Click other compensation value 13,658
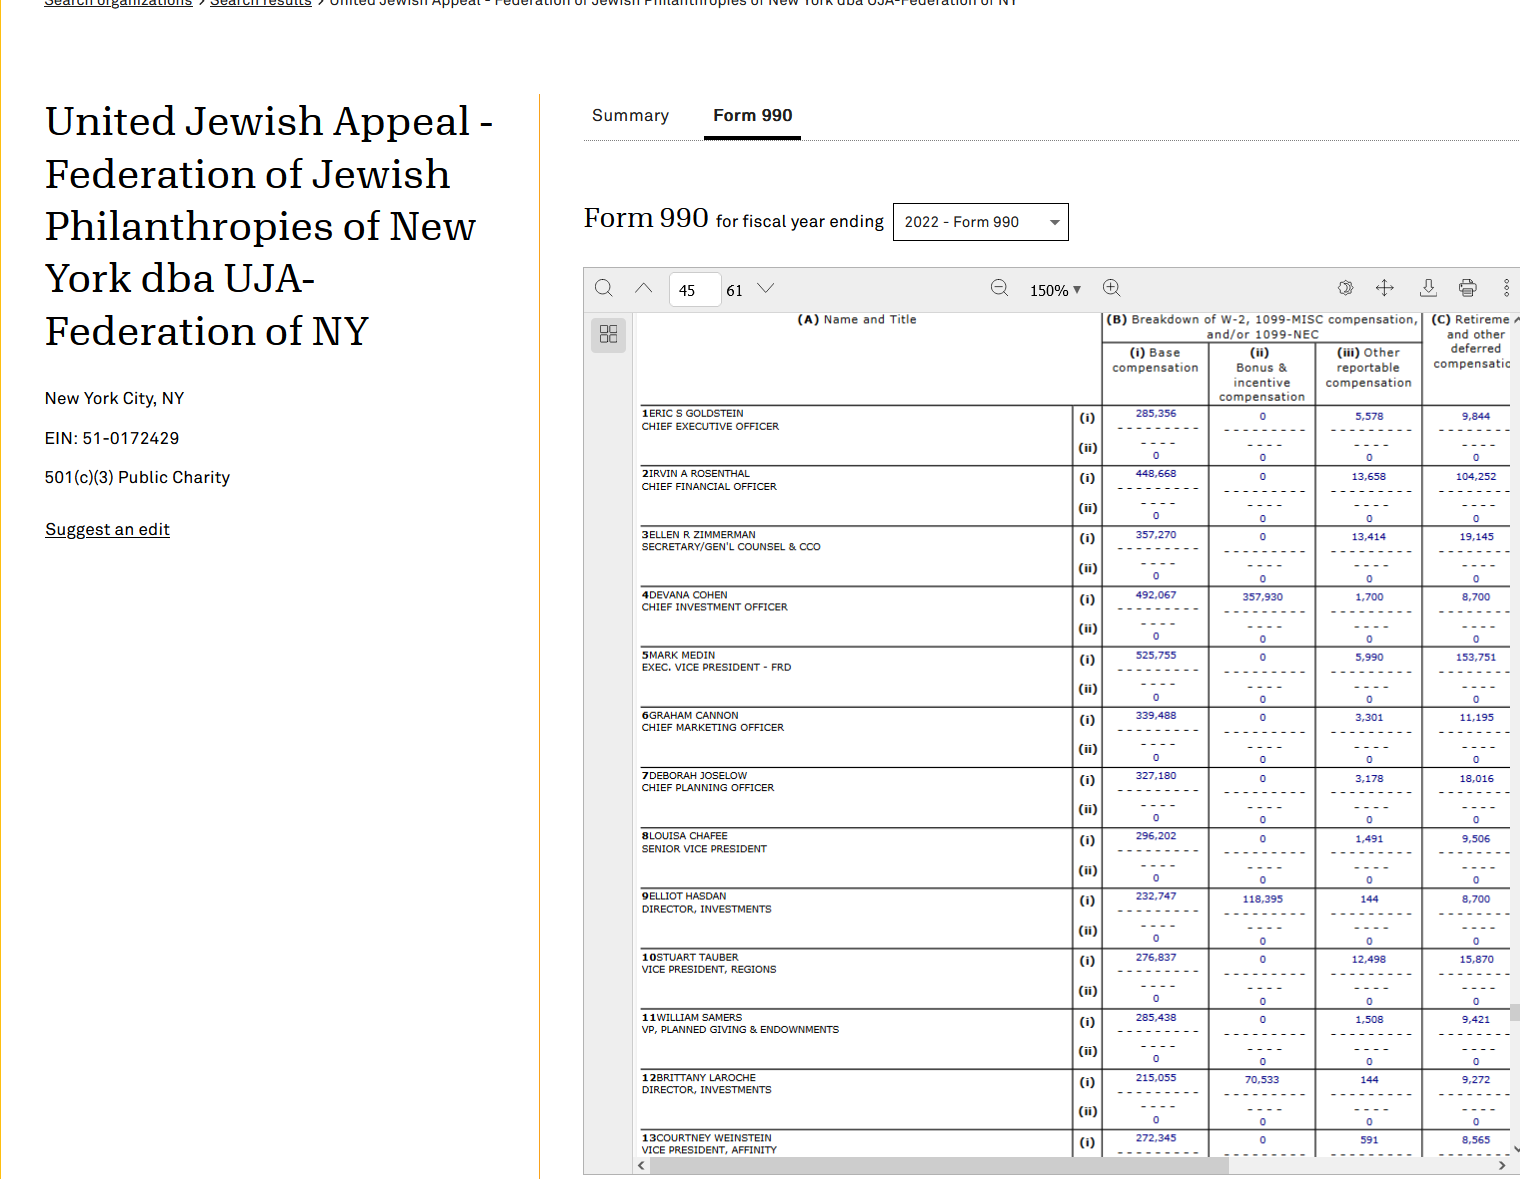Screen dimensions: 1520x1179 pyautogui.click(x=1369, y=476)
